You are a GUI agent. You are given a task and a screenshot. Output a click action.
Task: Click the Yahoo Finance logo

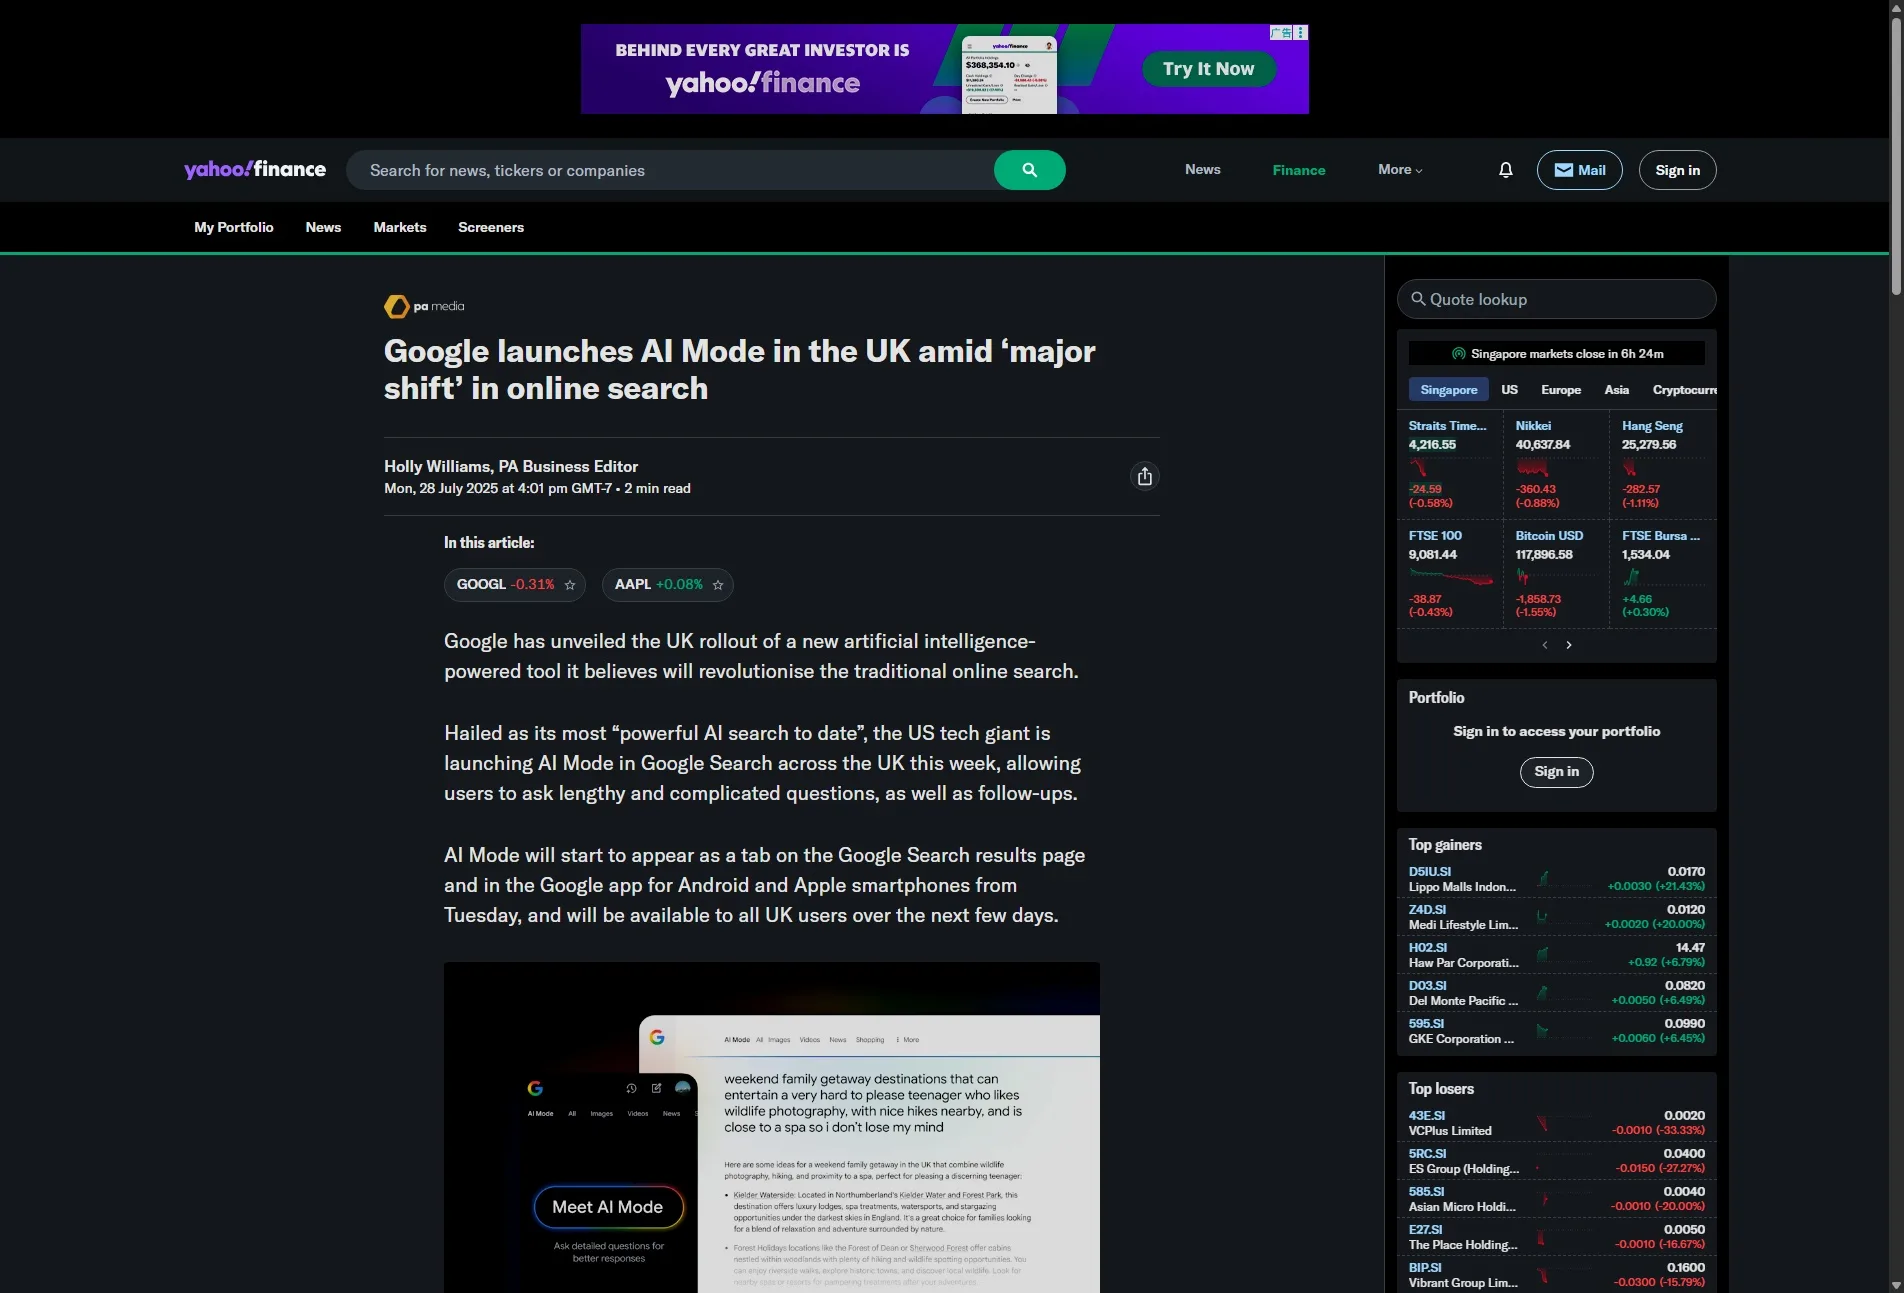click(x=255, y=169)
